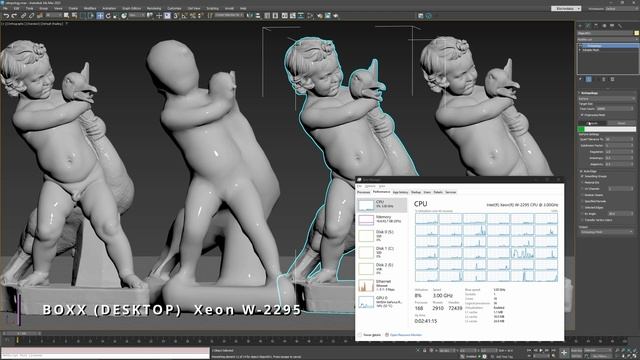Open the Render Setup icon

(320, 16)
